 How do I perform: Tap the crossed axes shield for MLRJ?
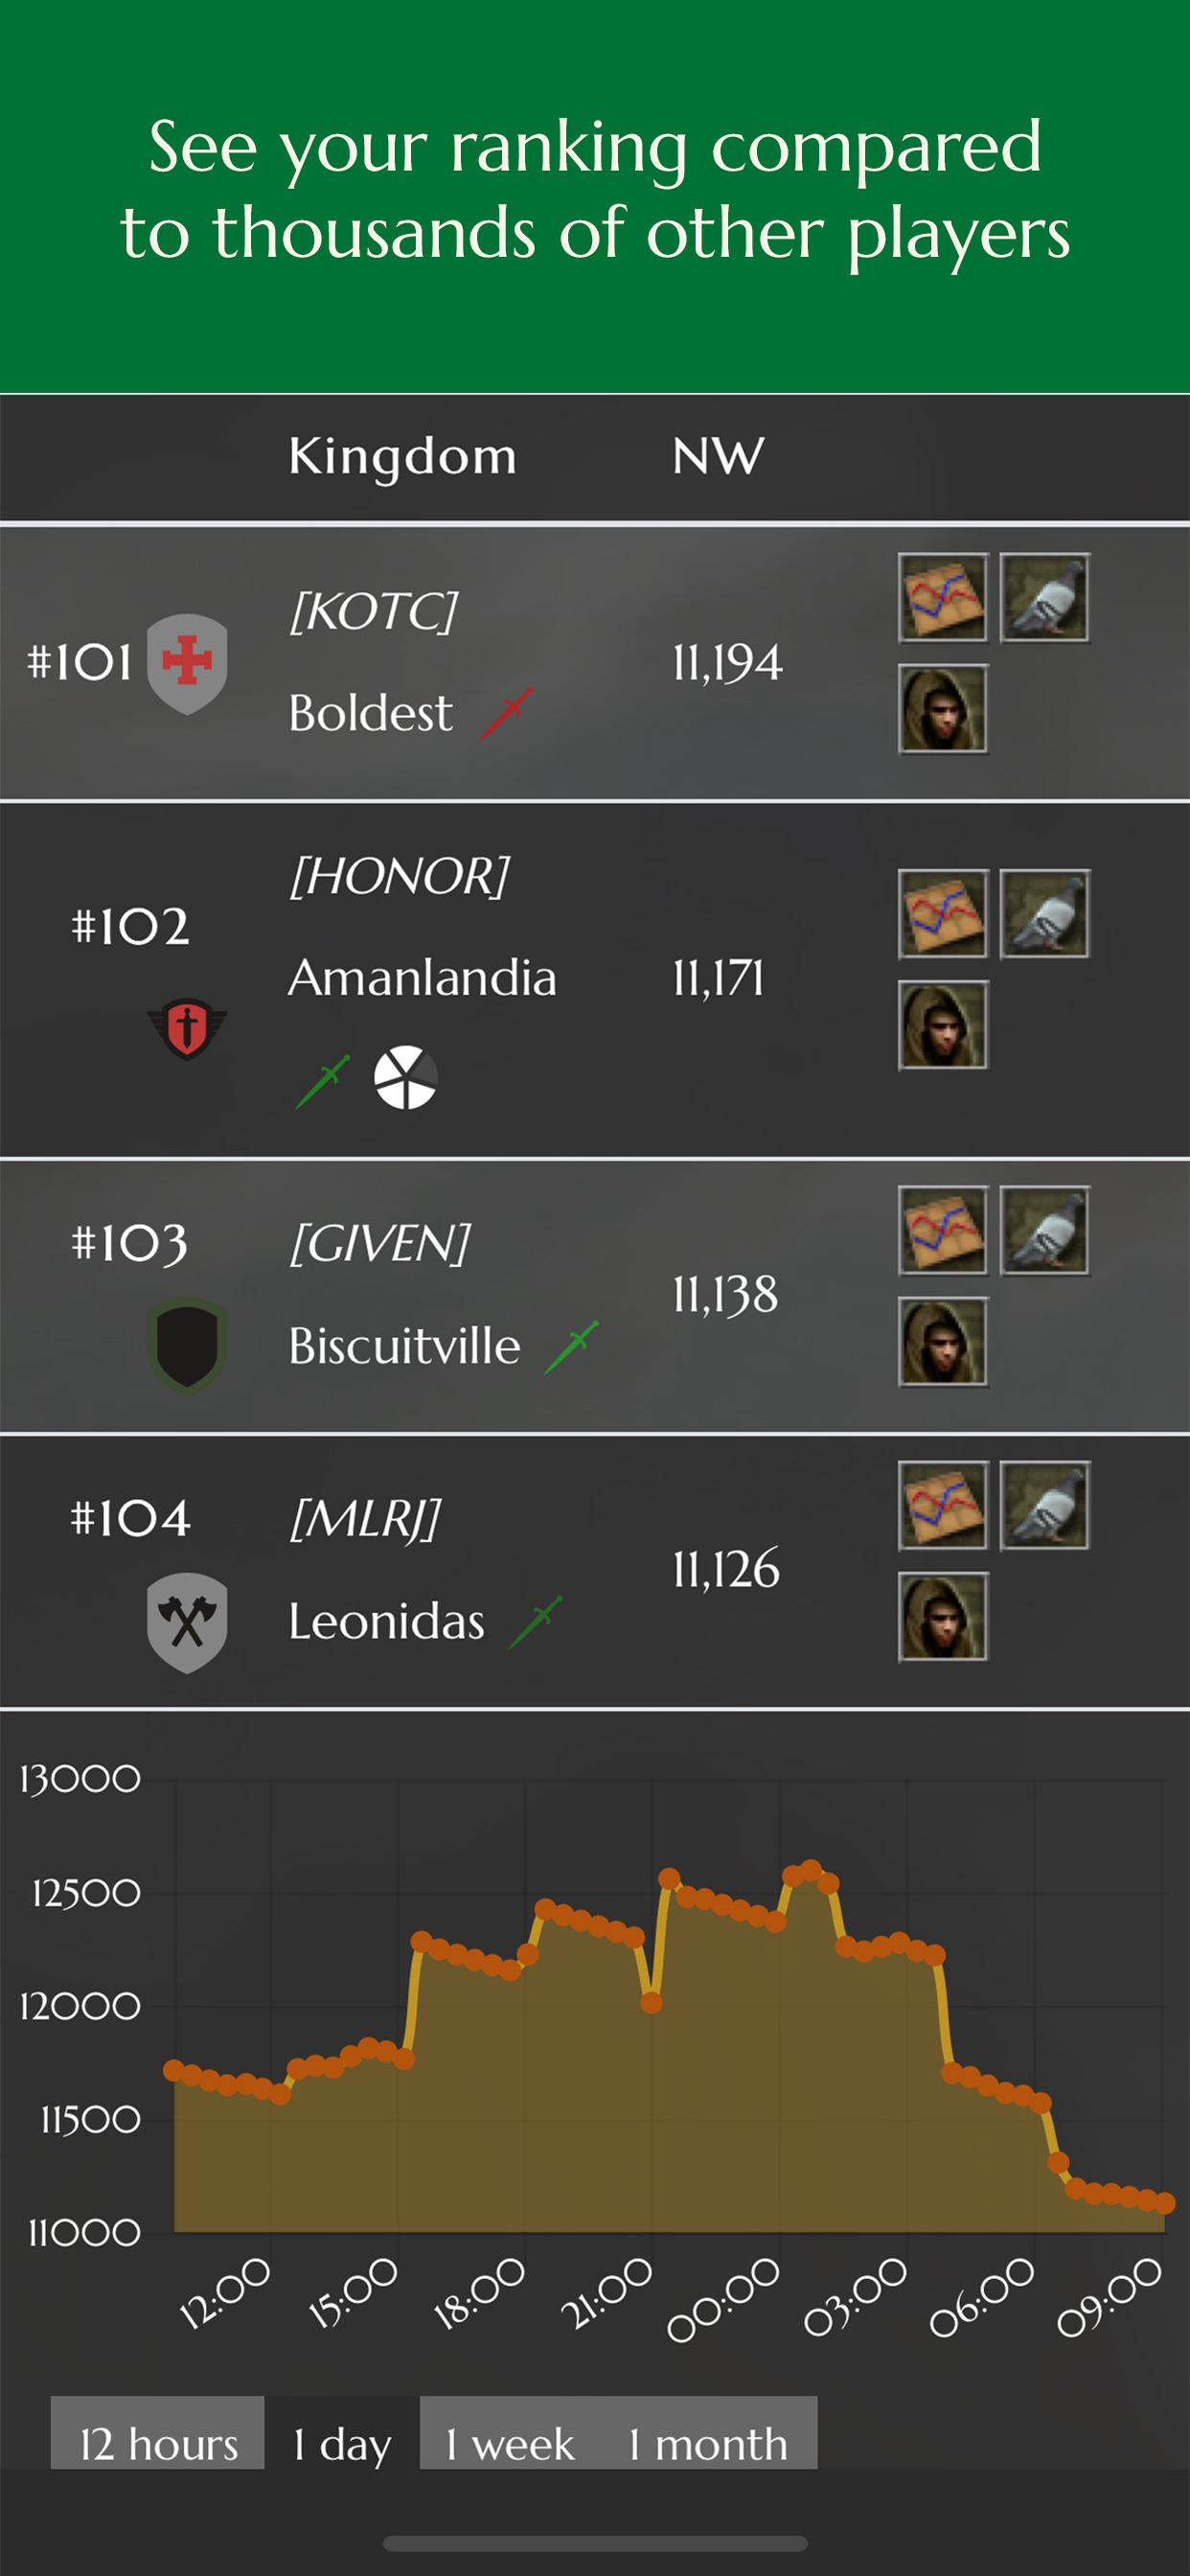pyautogui.click(x=187, y=1622)
